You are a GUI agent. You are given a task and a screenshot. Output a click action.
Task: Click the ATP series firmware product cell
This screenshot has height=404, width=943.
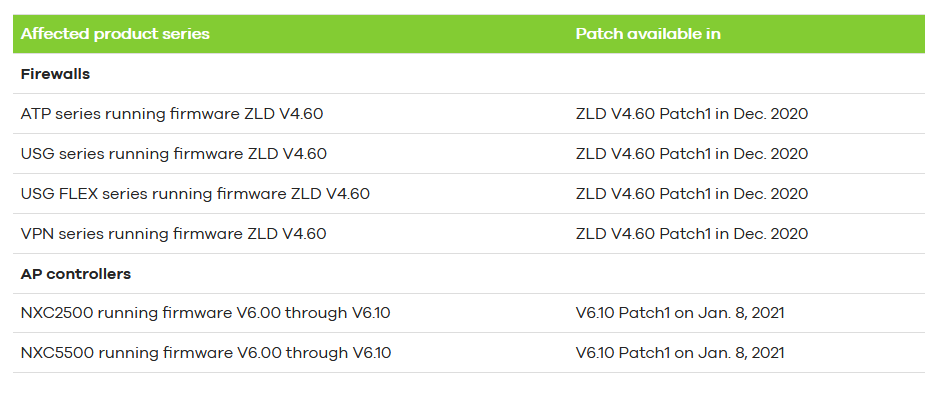[x=172, y=114]
